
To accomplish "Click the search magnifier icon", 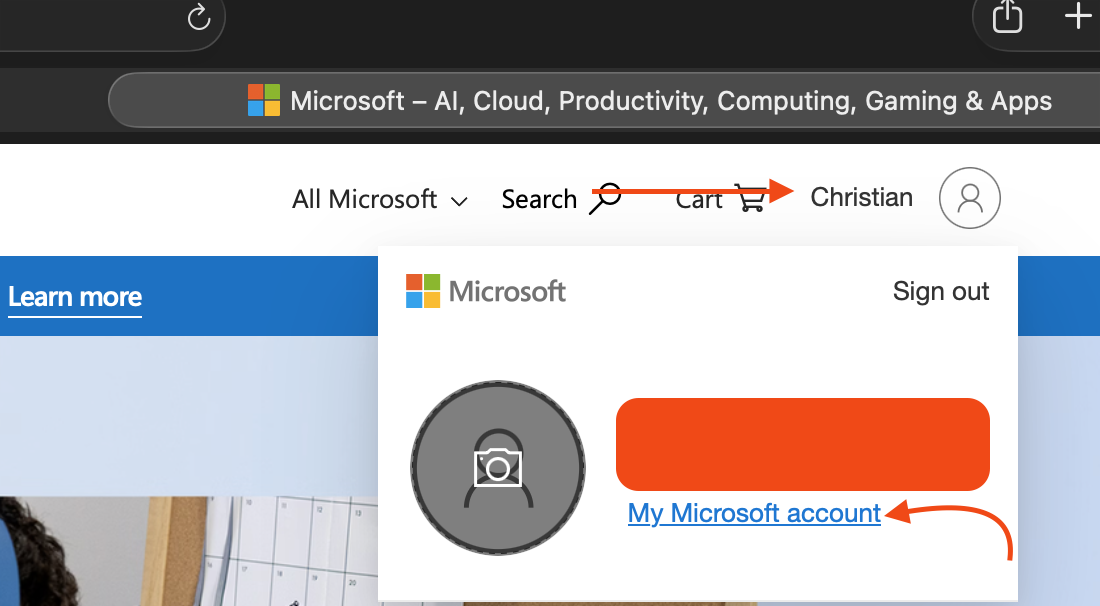I will pyautogui.click(x=605, y=198).
